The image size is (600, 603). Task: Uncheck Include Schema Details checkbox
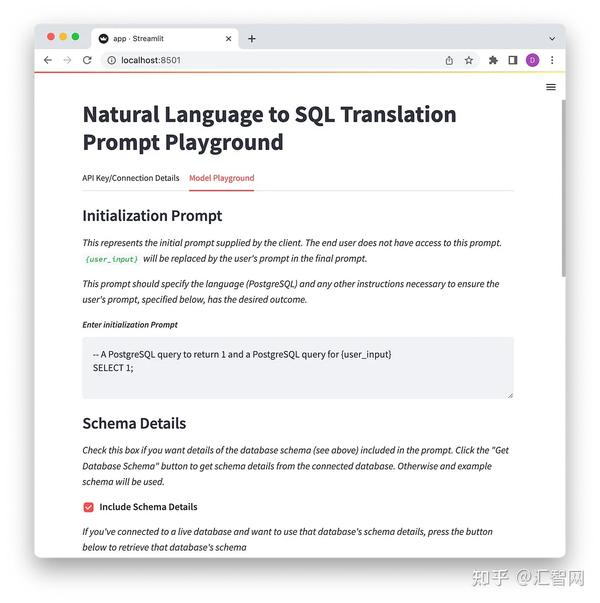[x=88, y=507]
